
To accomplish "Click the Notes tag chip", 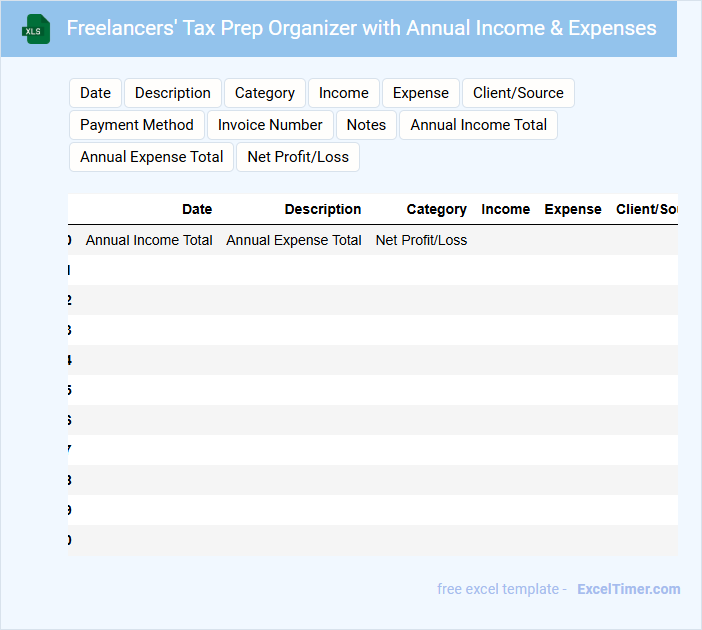I will click(366, 125).
